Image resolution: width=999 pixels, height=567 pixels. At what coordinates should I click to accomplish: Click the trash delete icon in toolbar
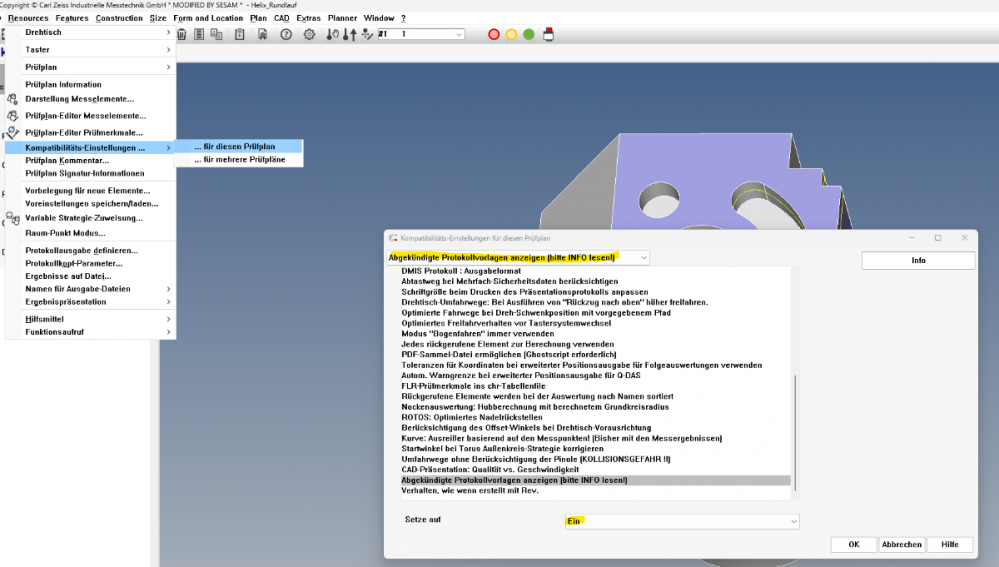pos(182,34)
